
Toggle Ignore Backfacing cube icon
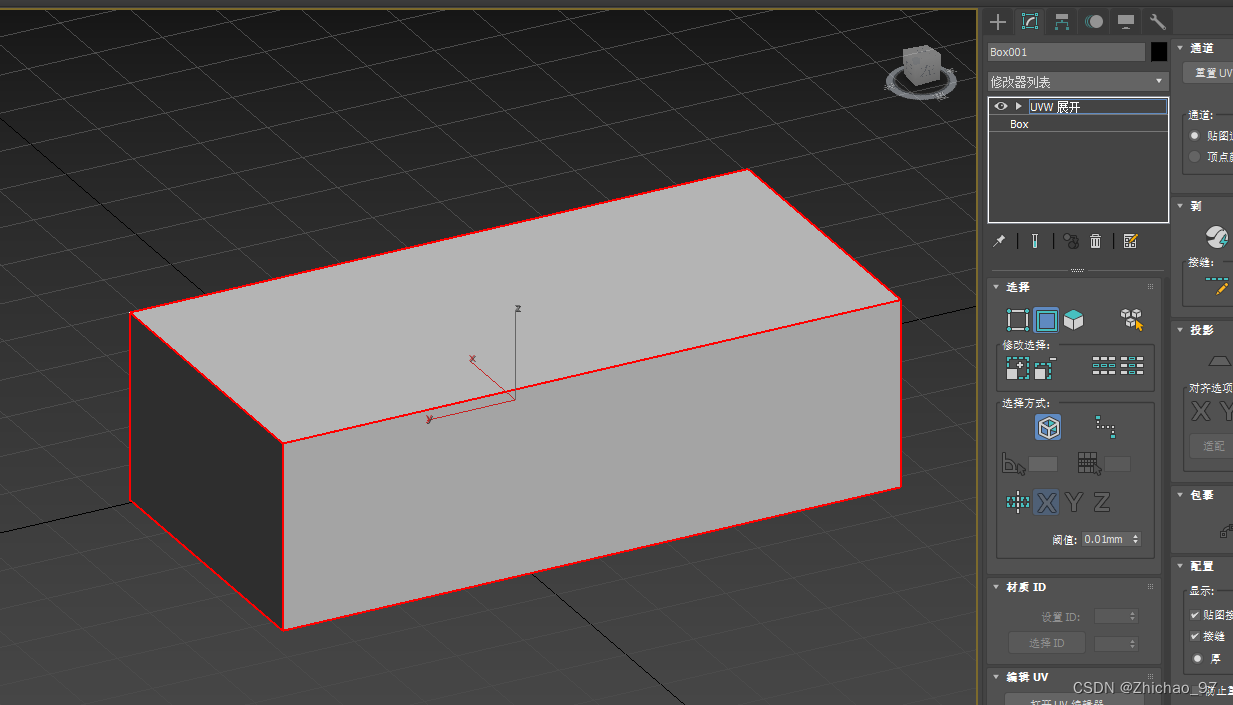1048,428
